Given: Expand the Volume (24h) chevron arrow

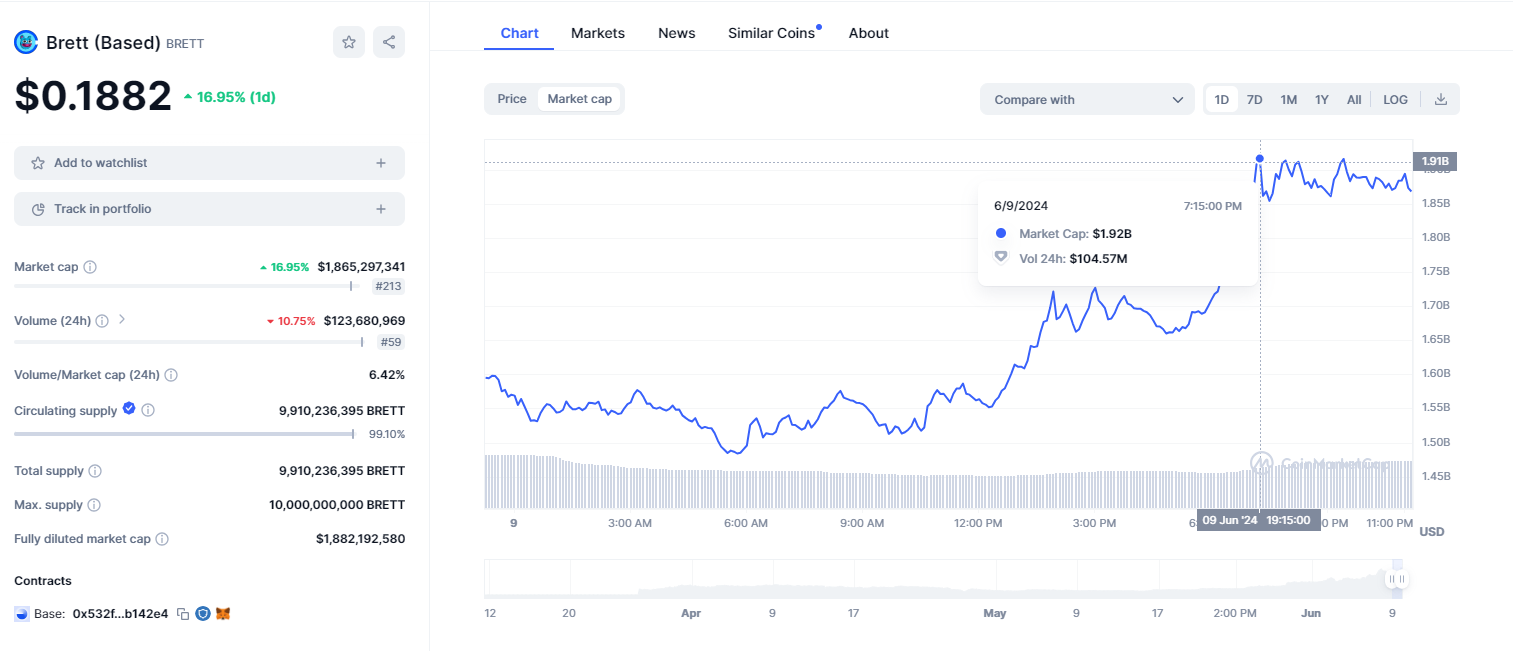Looking at the screenshot, I should click(122, 320).
